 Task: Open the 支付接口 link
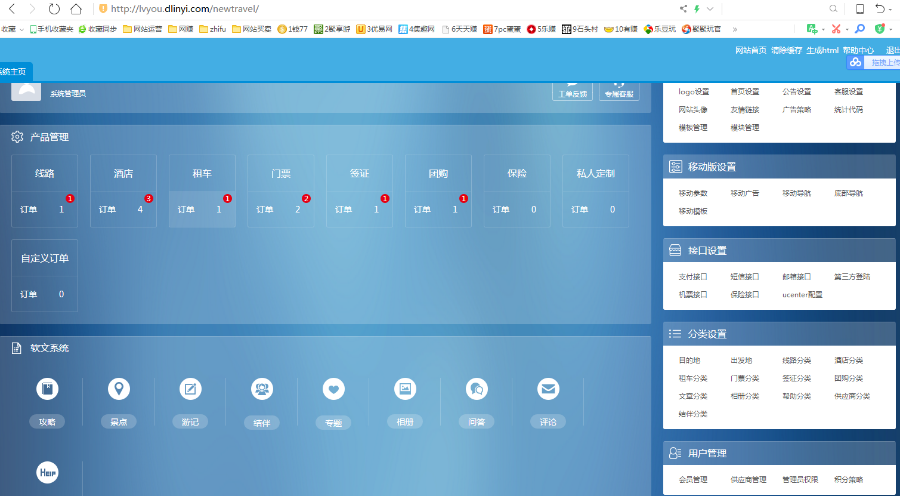point(693,277)
